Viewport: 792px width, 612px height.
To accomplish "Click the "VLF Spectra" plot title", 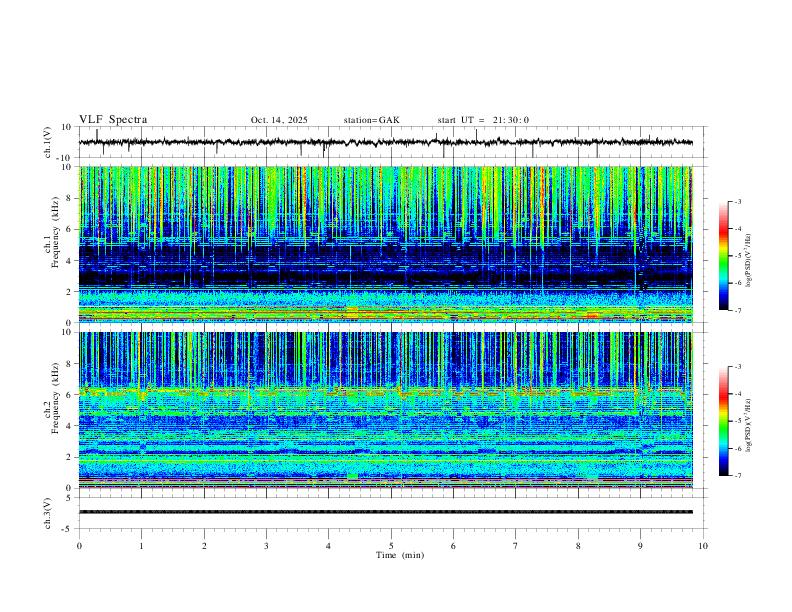I will click(x=113, y=120).
